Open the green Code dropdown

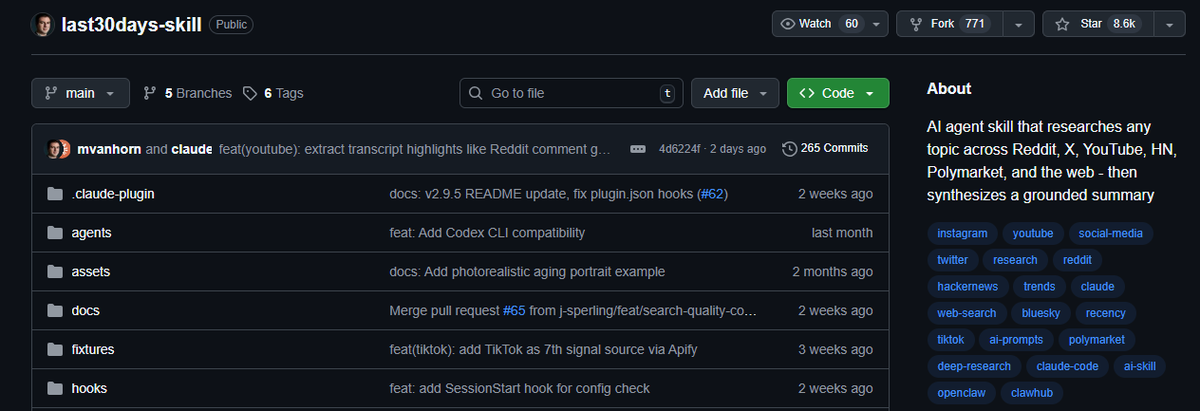(x=838, y=93)
